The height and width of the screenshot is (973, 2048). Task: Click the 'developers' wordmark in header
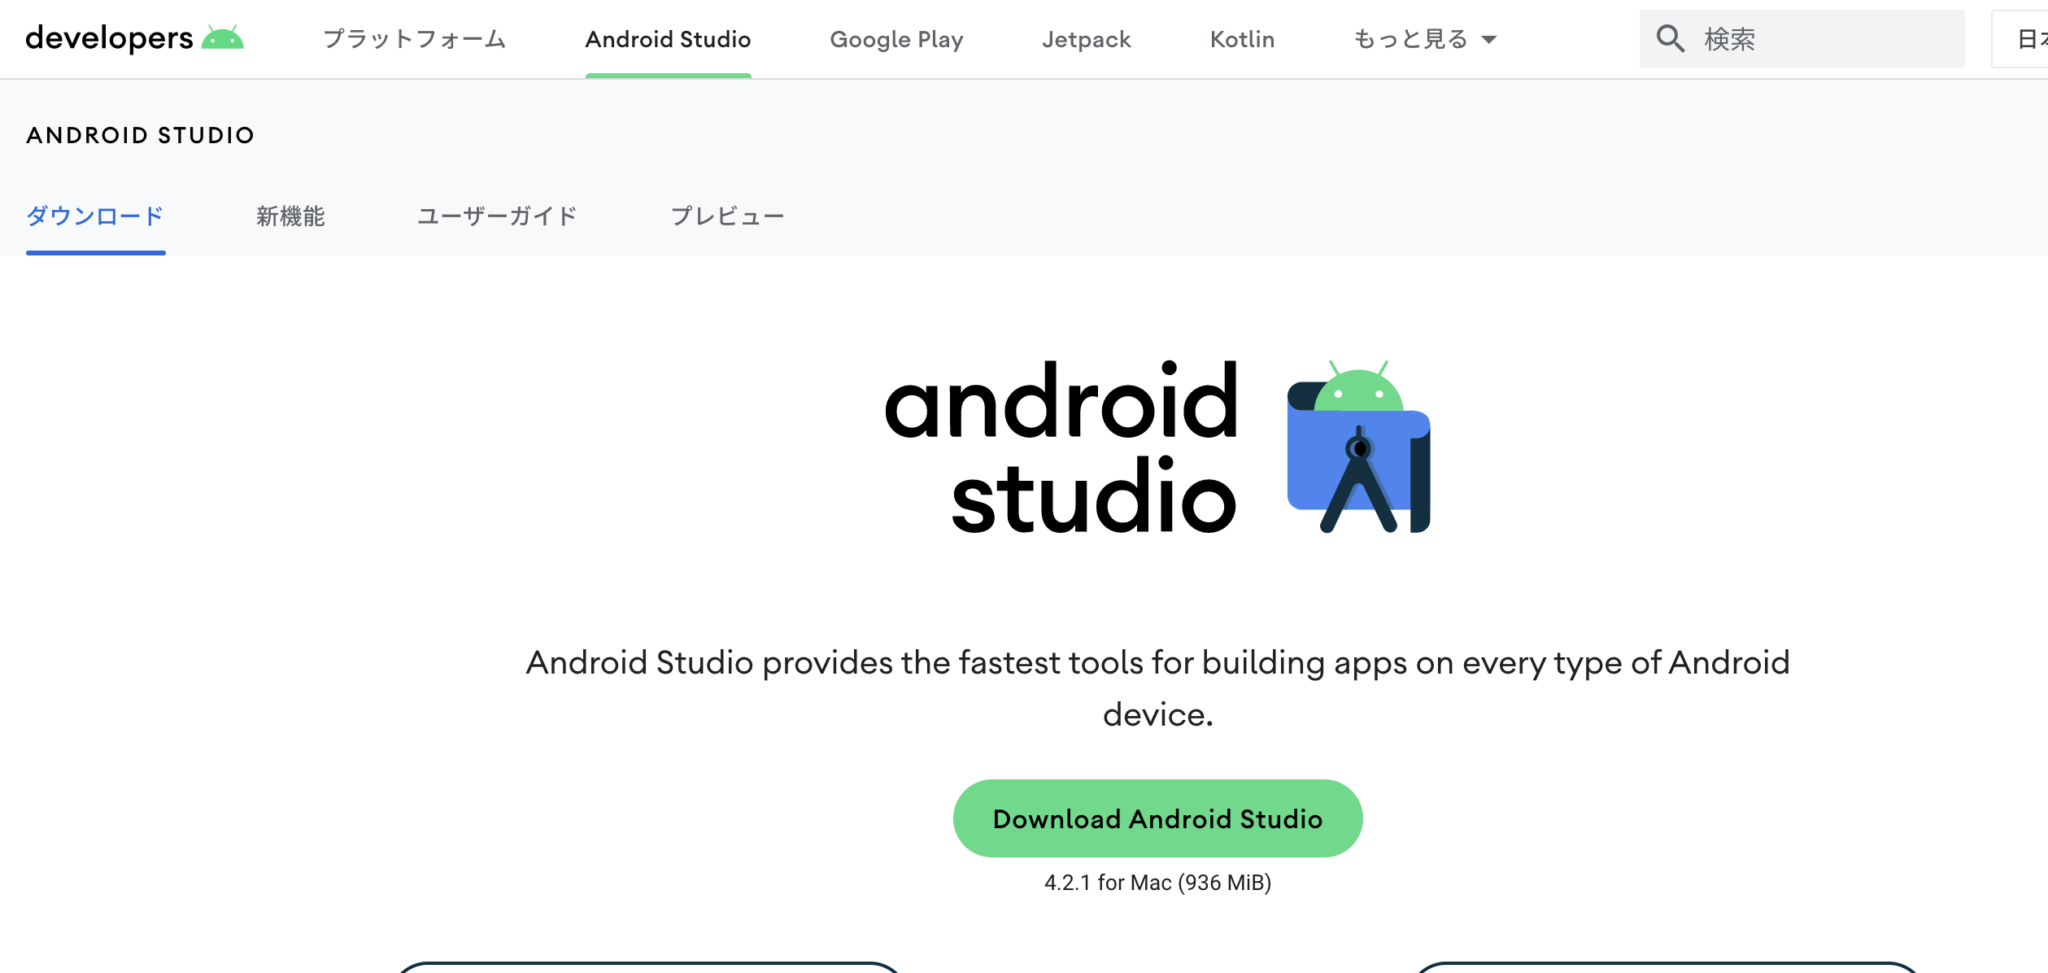(109, 38)
